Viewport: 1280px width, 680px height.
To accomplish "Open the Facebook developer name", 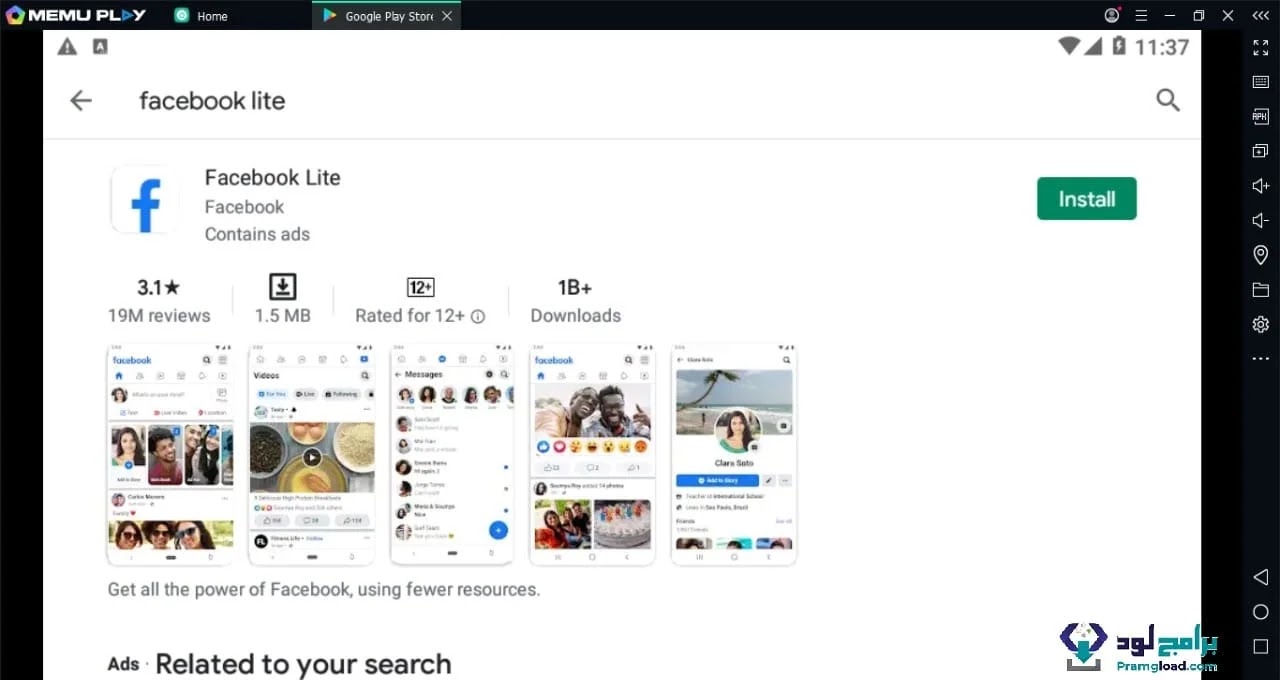I will point(244,207).
